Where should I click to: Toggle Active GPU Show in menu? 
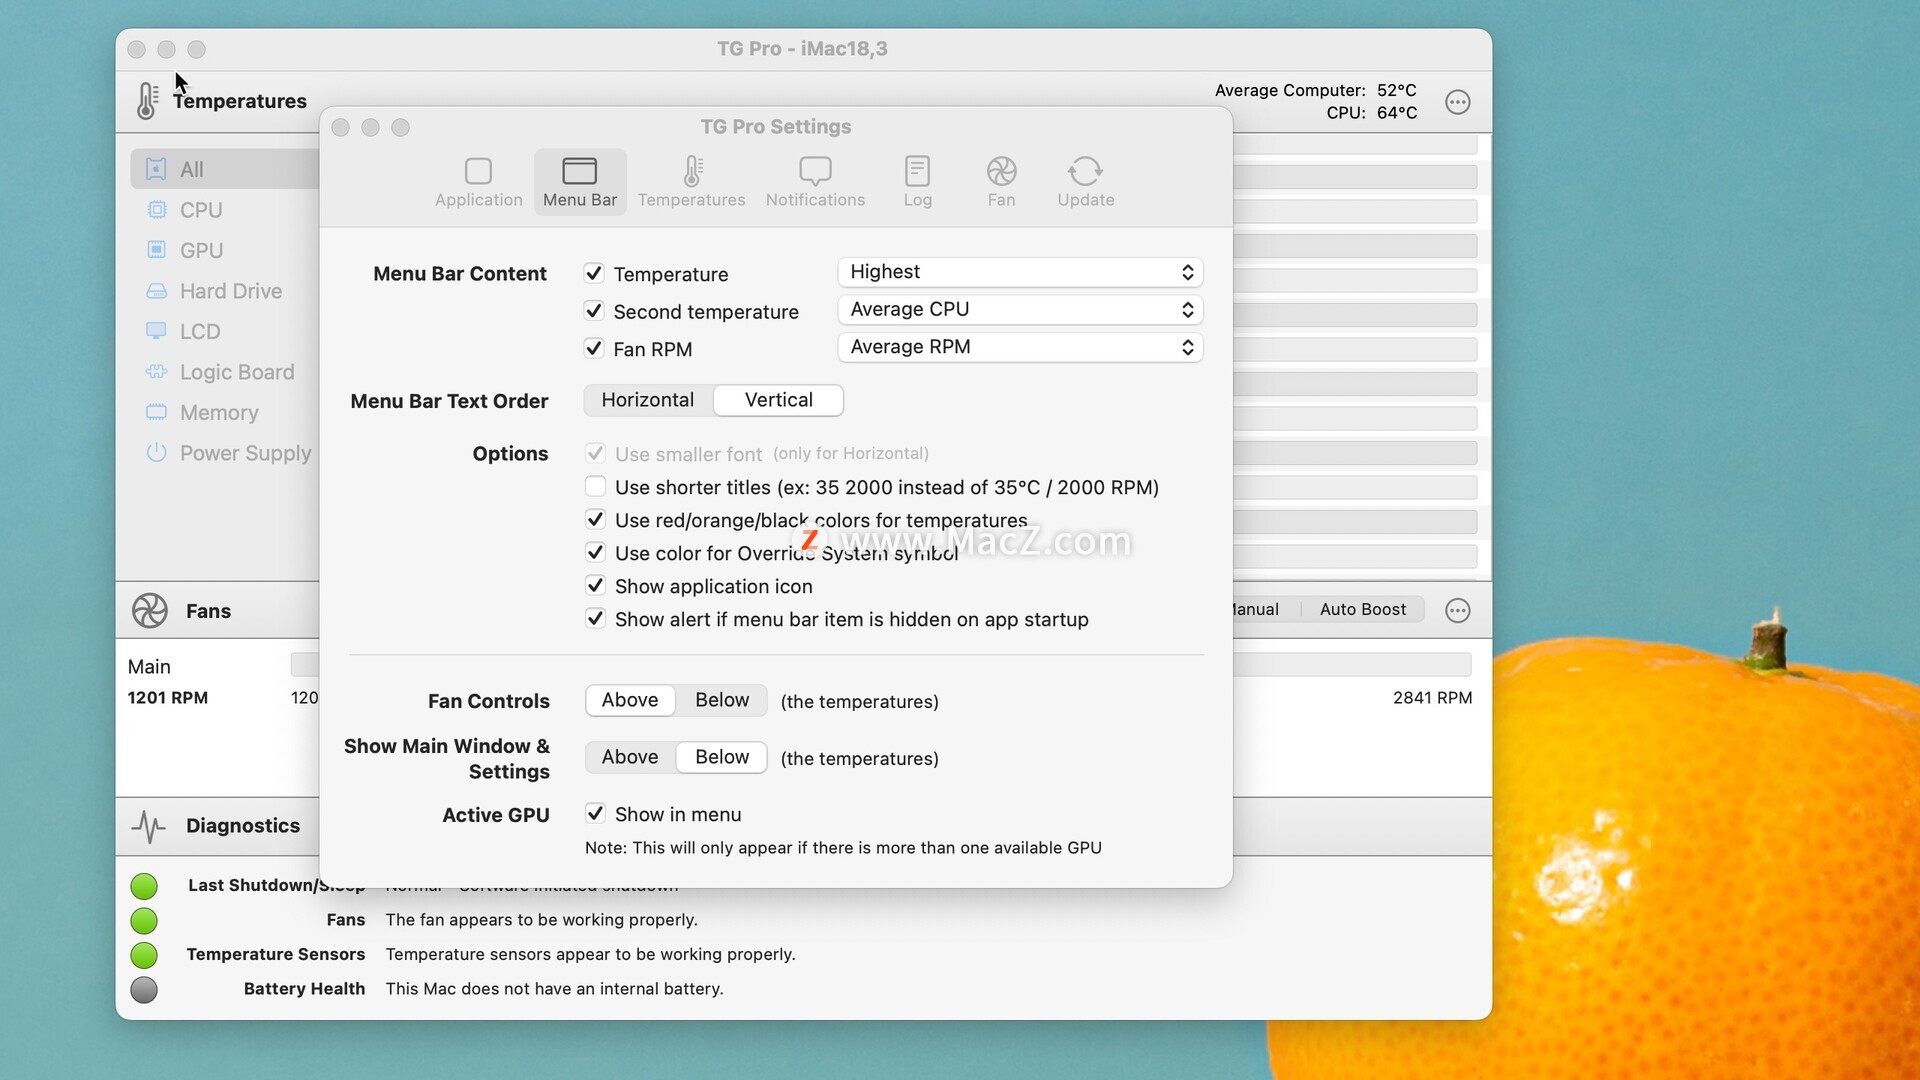click(x=595, y=814)
